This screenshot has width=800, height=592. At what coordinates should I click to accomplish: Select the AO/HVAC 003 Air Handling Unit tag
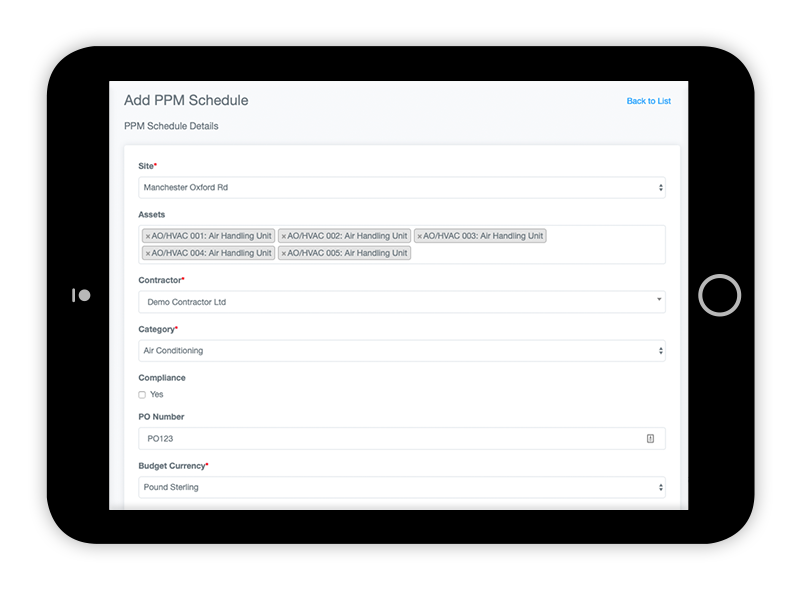pyautogui.click(x=480, y=236)
